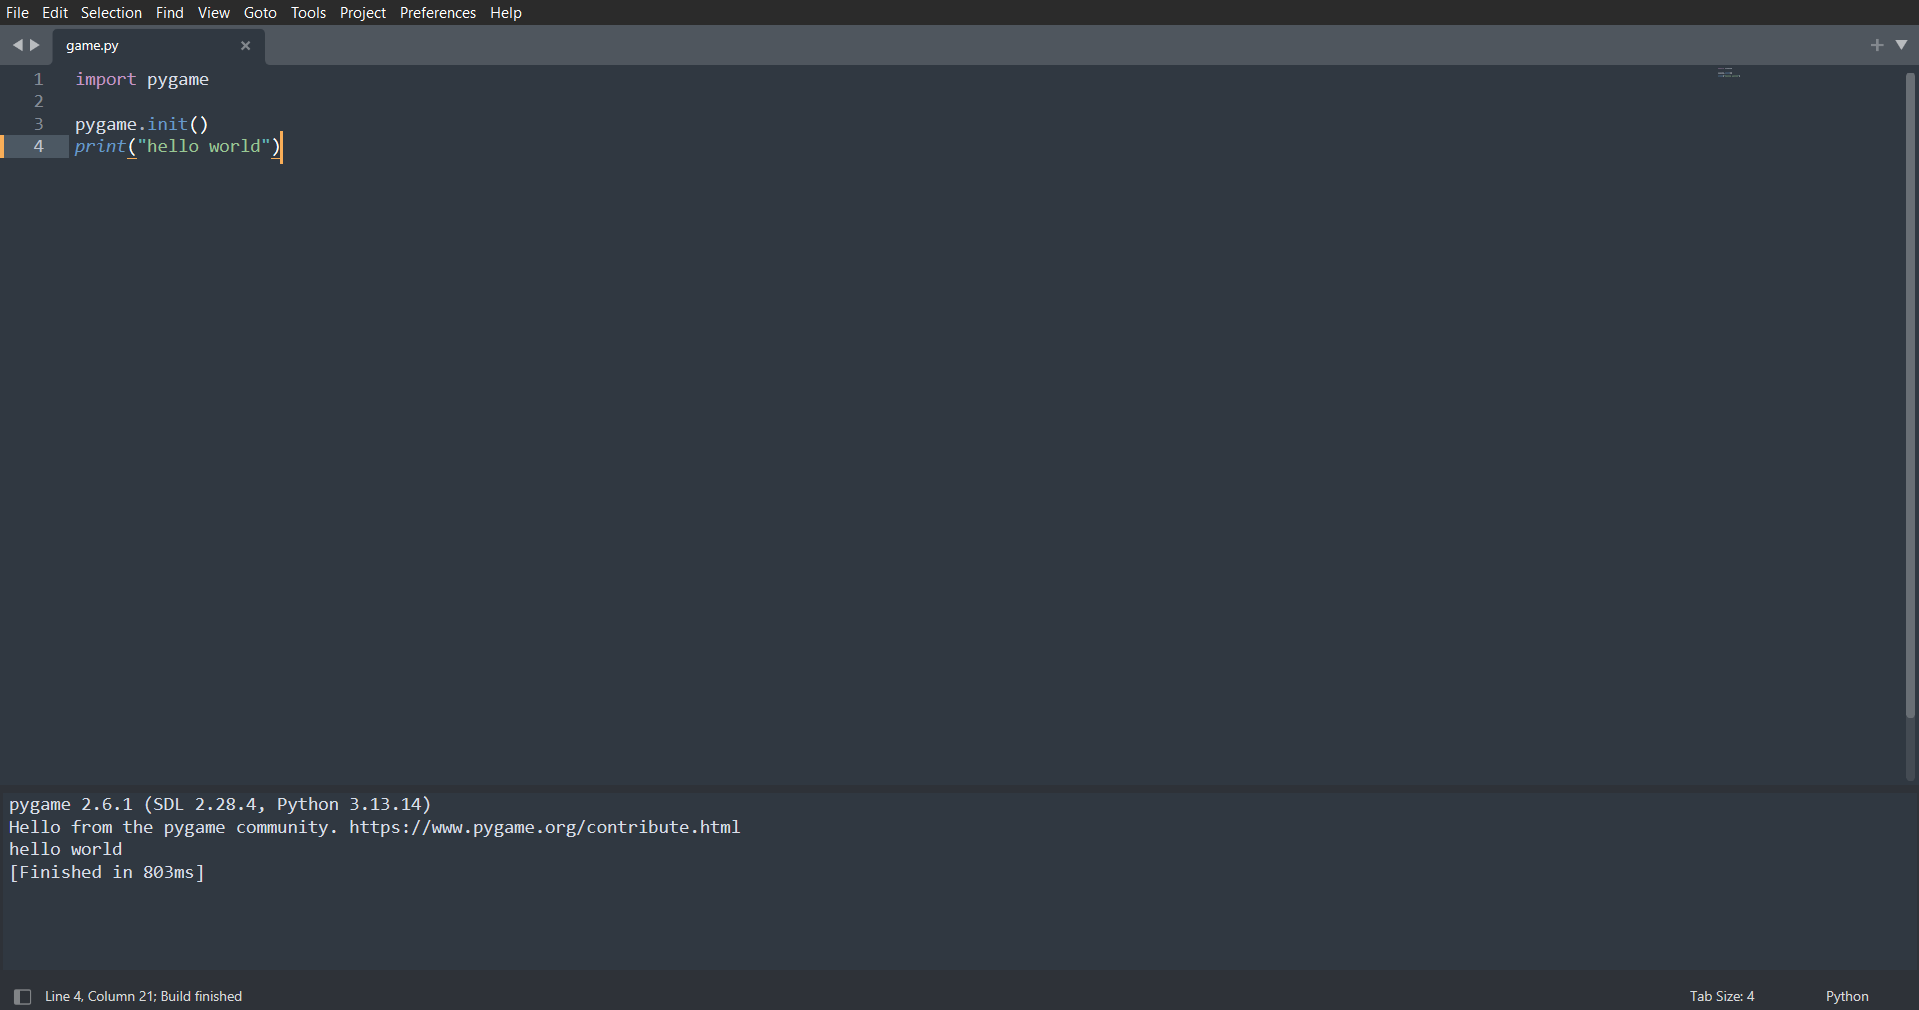Click the 'import' keyword on line 1
The width and height of the screenshot is (1919, 1010).
point(105,79)
